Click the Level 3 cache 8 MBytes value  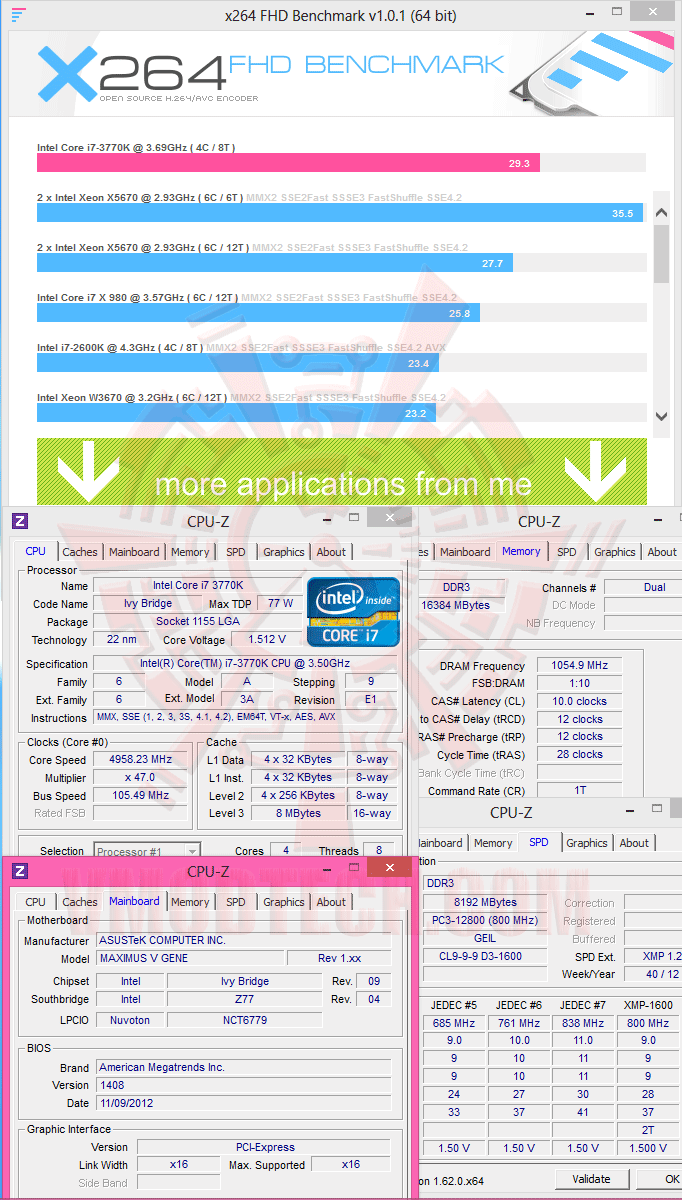click(x=299, y=813)
